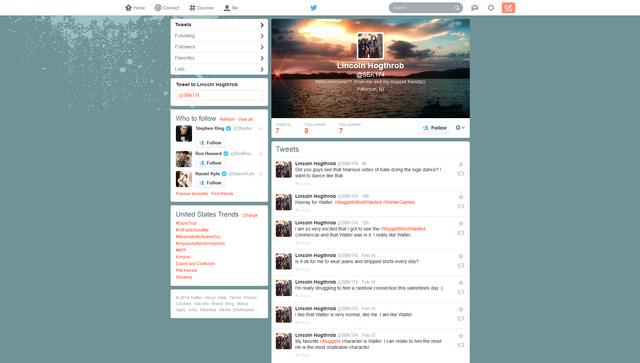640x363 pixels.
Task: Open #WinterGames hashtag
Action: click(399, 202)
